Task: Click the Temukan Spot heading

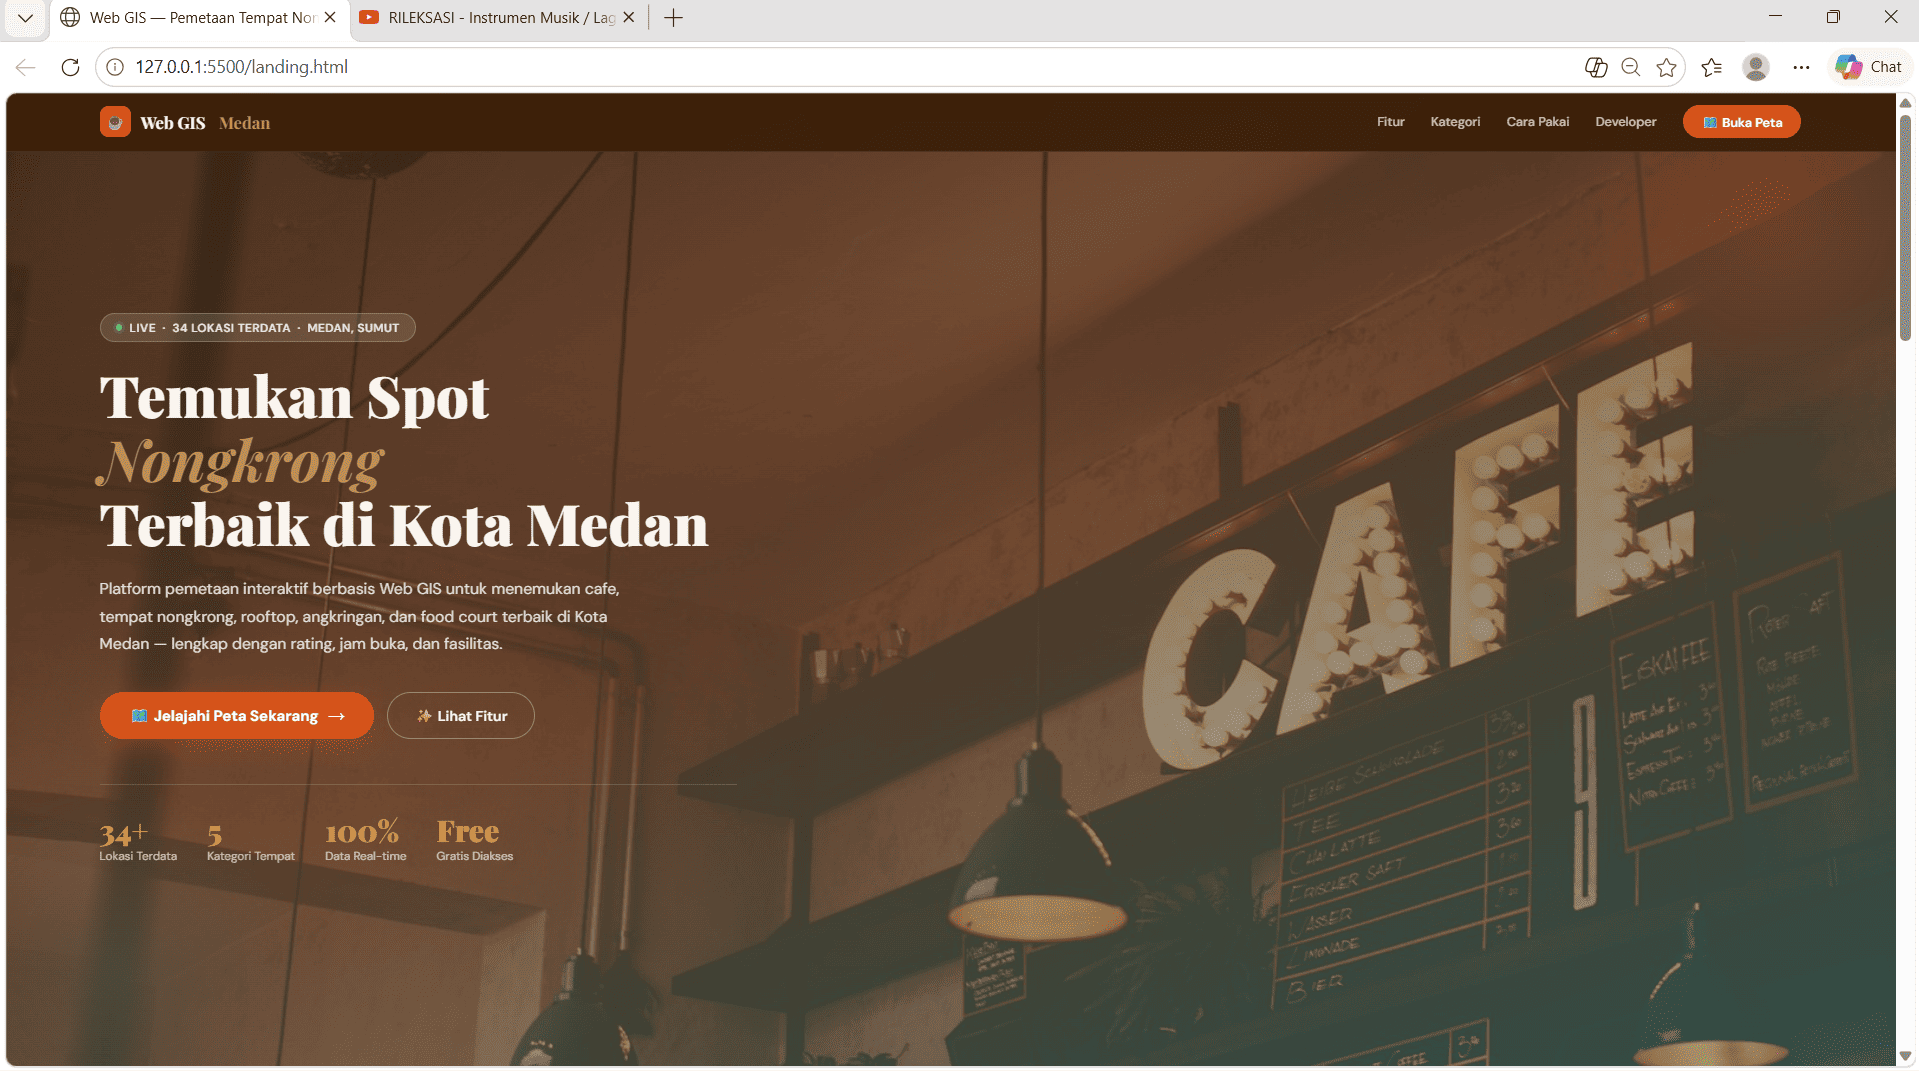Action: (294, 398)
